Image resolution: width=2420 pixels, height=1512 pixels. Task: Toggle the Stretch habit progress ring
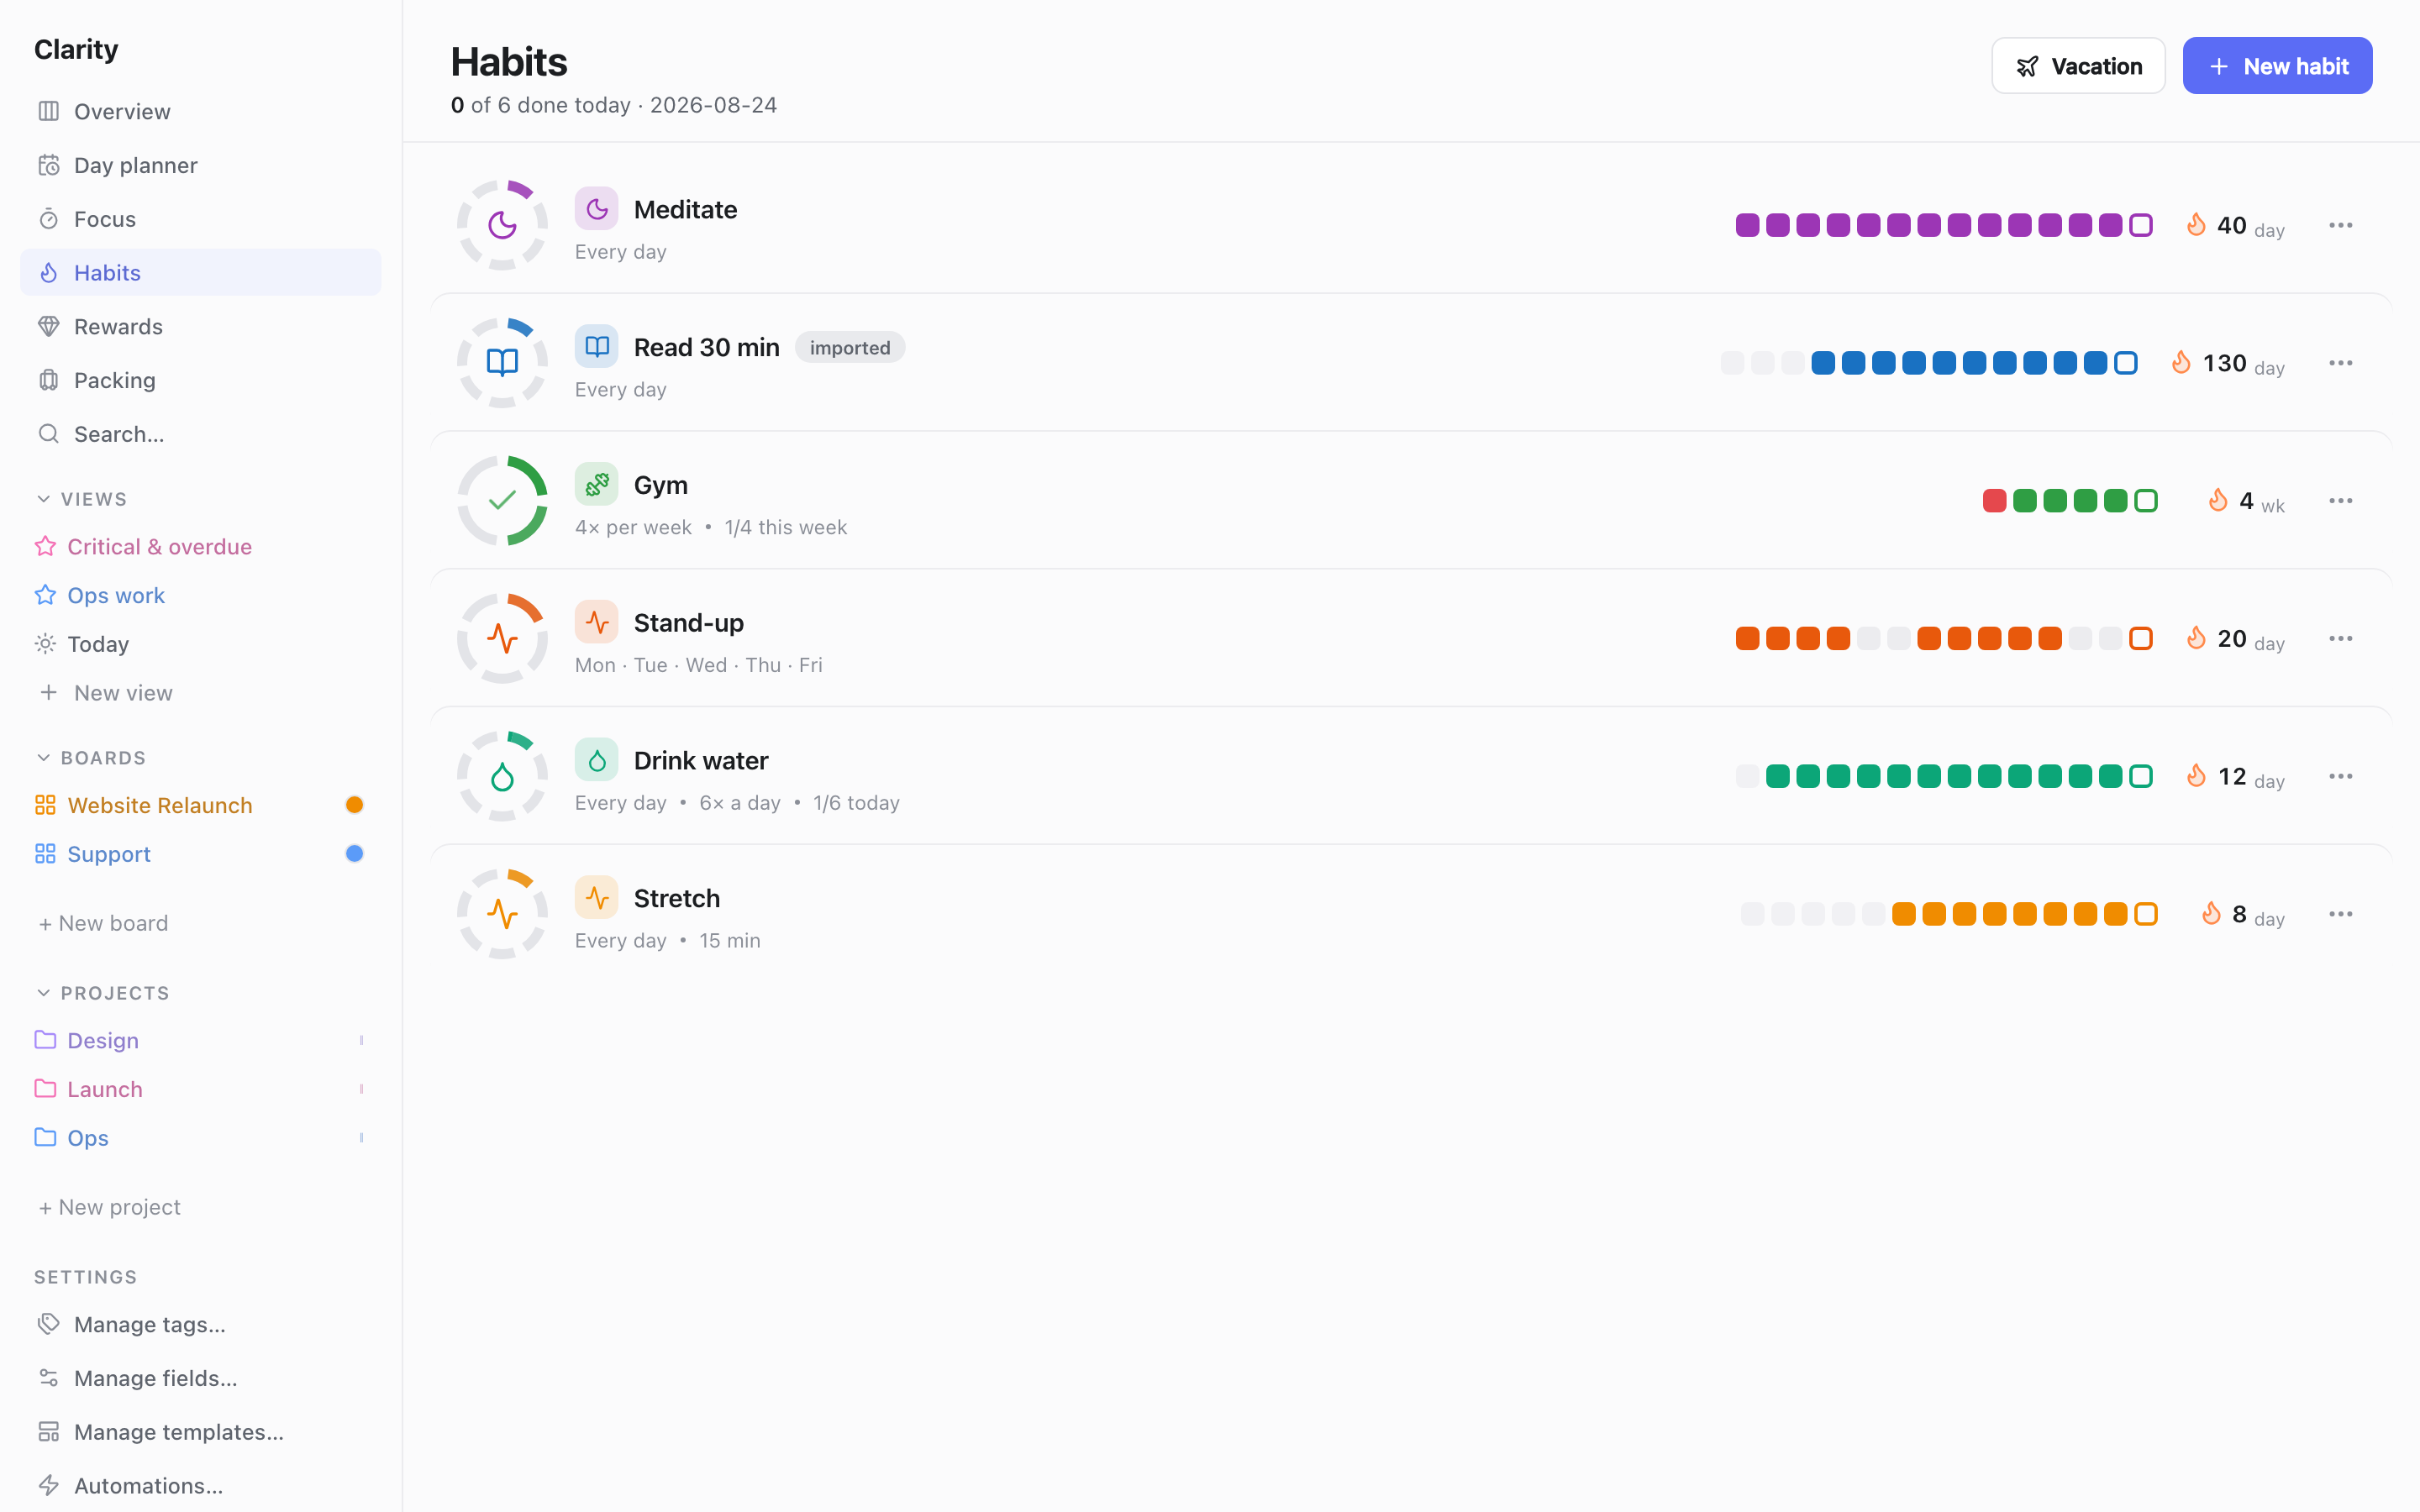[502, 914]
